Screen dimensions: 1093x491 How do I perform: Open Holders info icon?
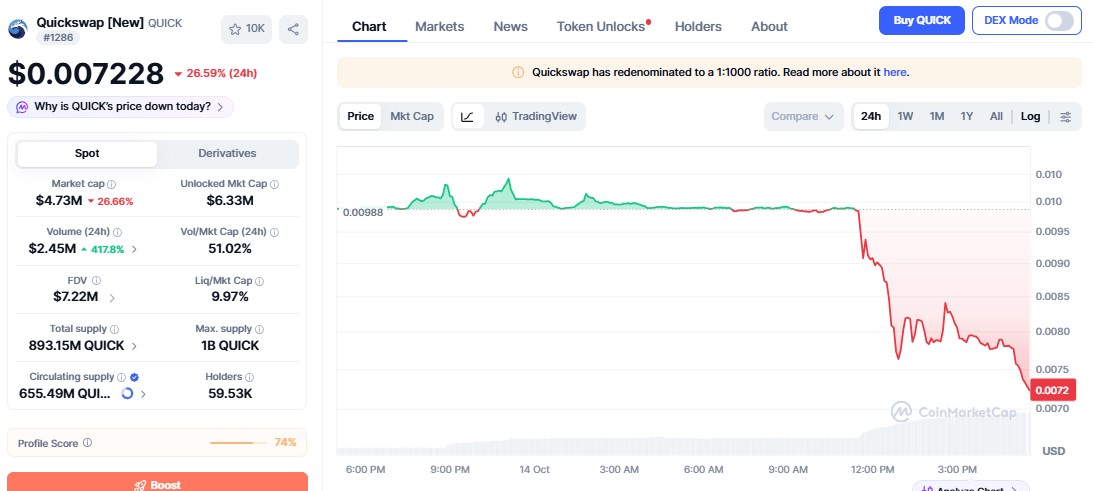250,377
